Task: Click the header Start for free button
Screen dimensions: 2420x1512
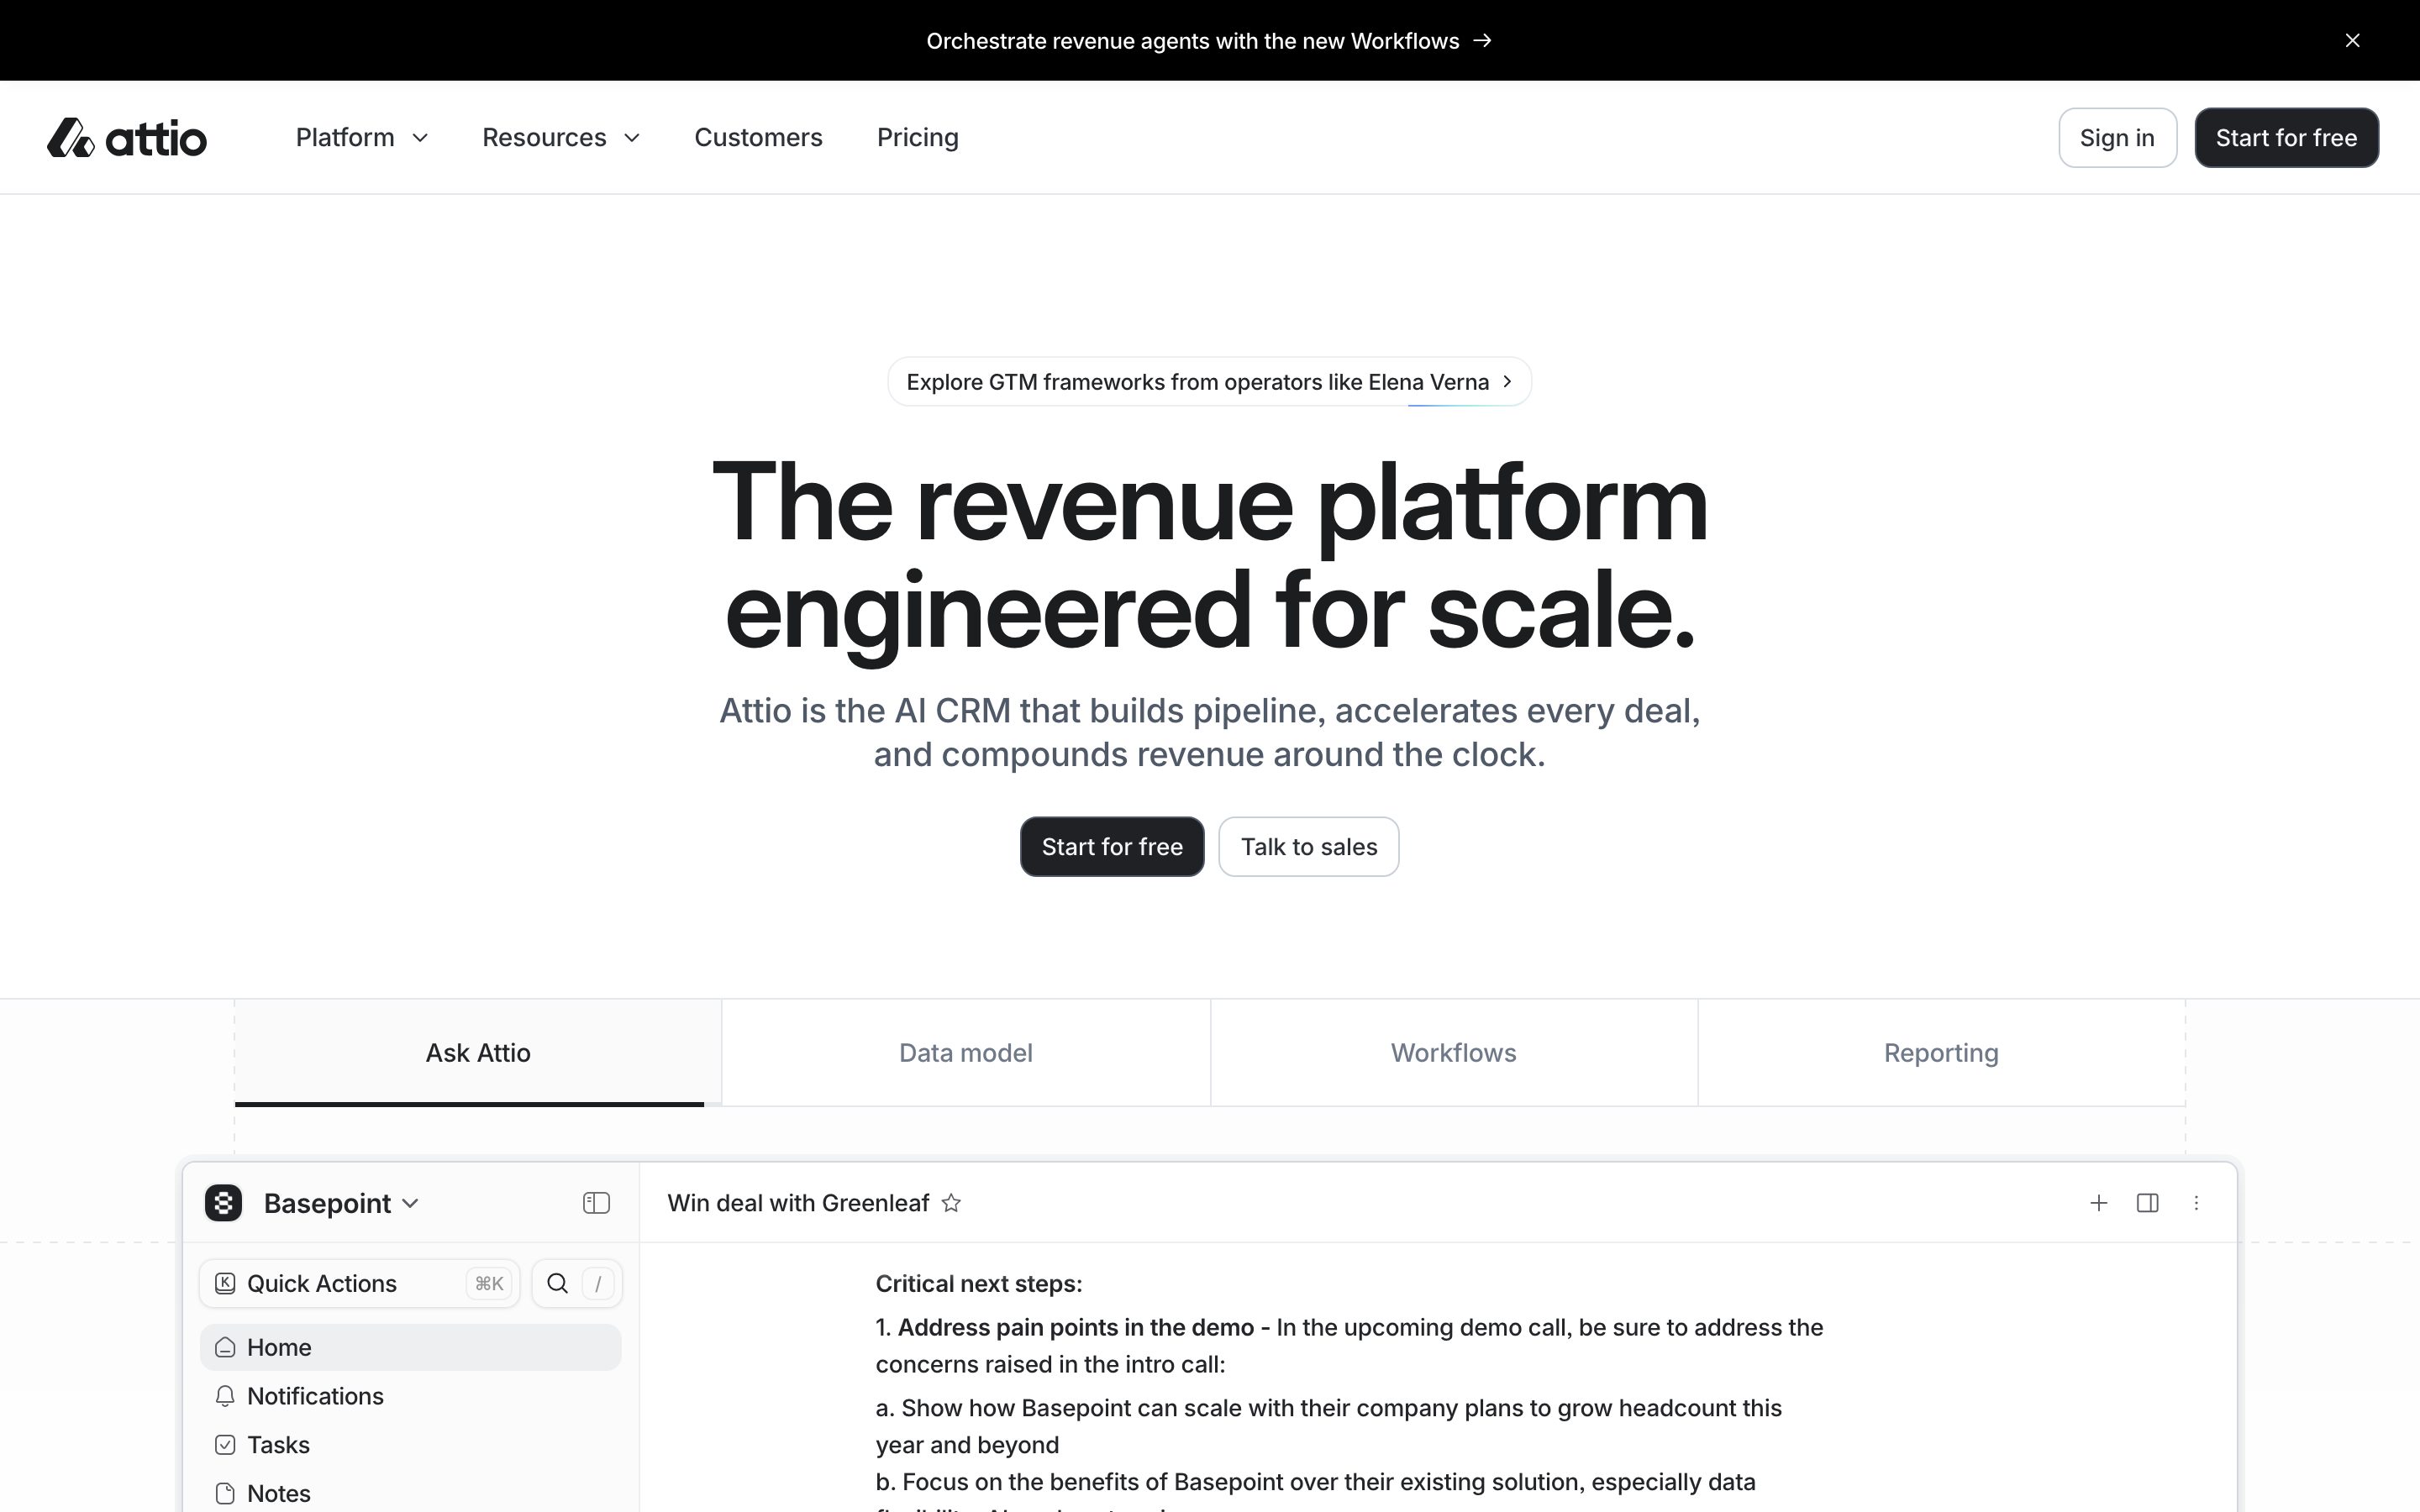Action: click(x=2286, y=138)
